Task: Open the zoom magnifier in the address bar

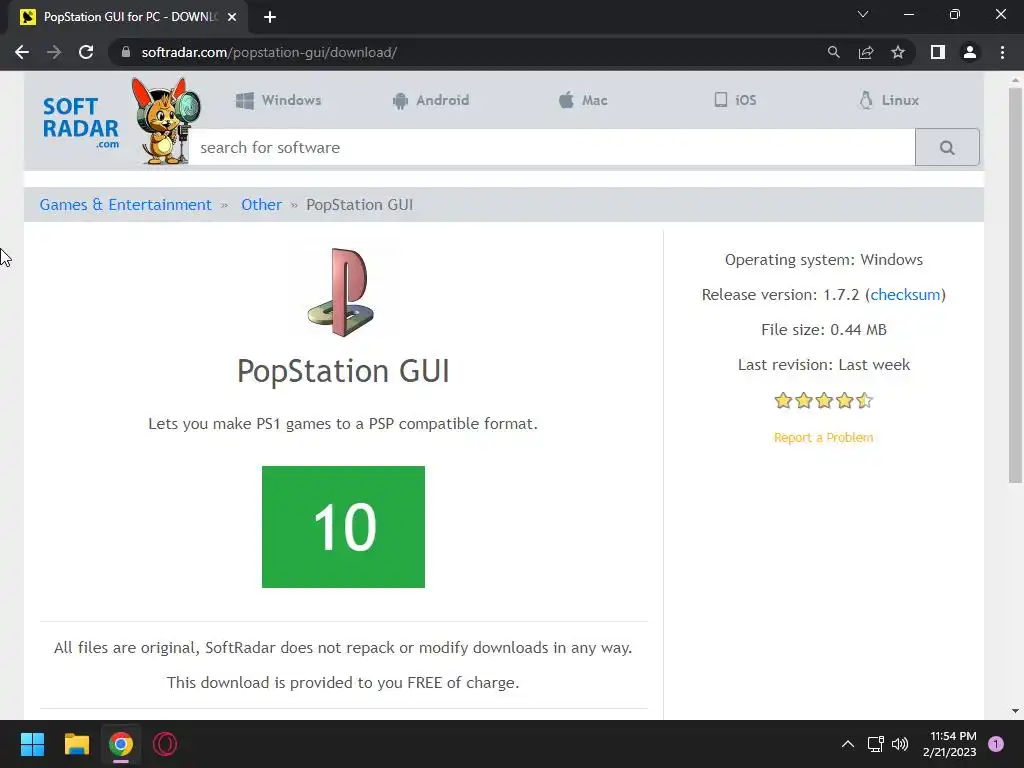Action: point(833,52)
